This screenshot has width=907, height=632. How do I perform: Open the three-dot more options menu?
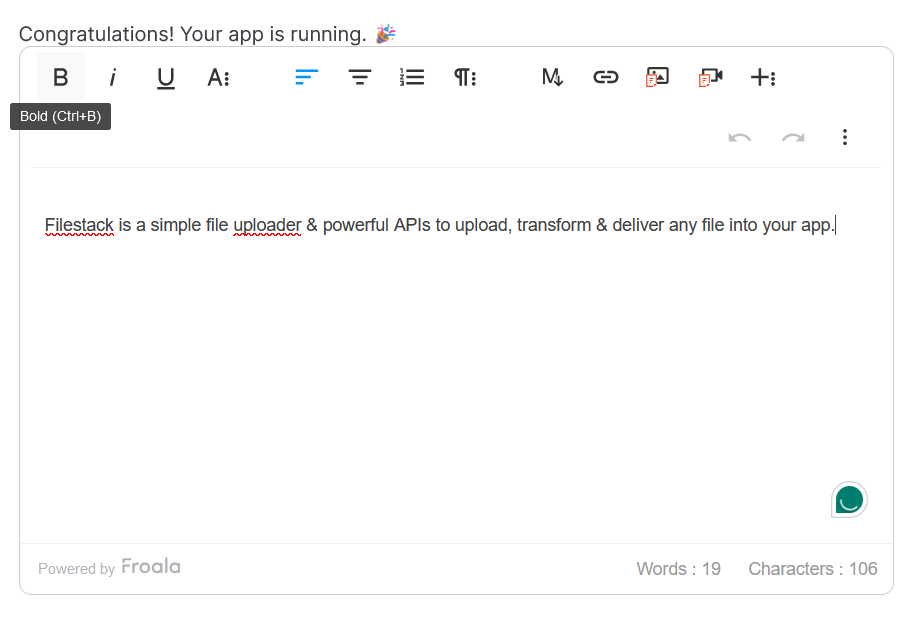[845, 137]
